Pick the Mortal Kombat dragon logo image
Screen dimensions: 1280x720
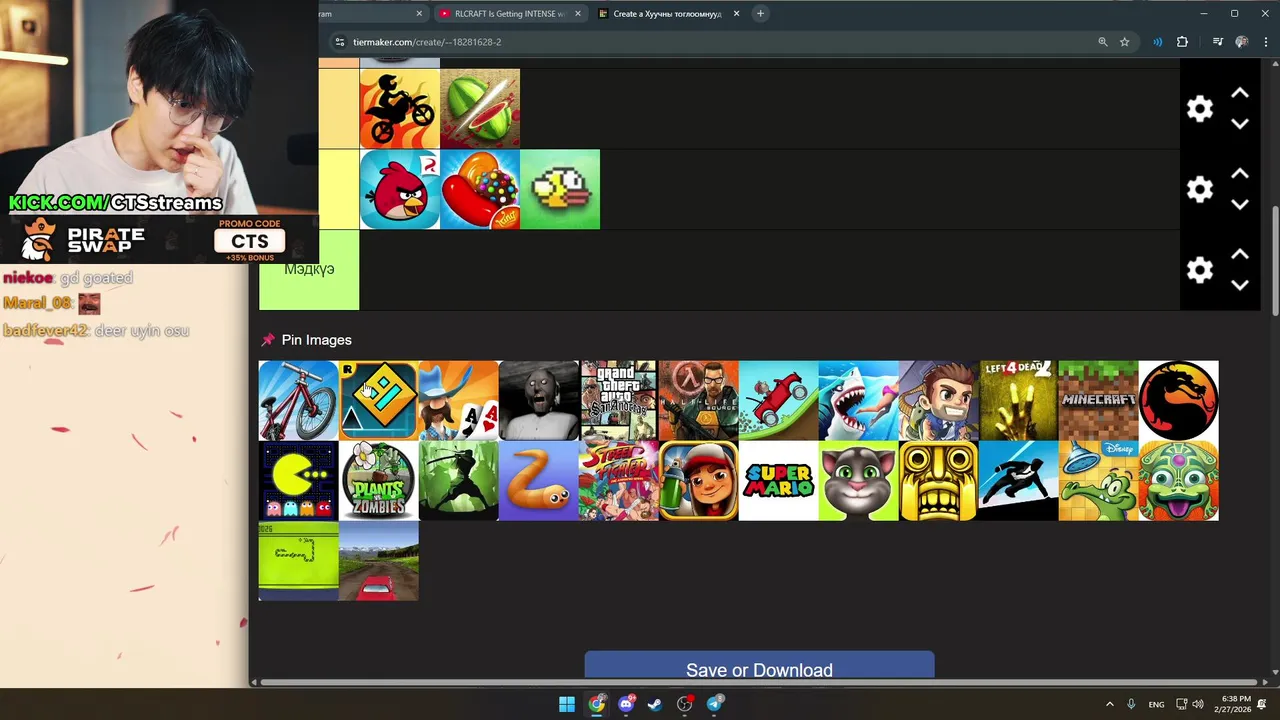[x=1178, y=401]
